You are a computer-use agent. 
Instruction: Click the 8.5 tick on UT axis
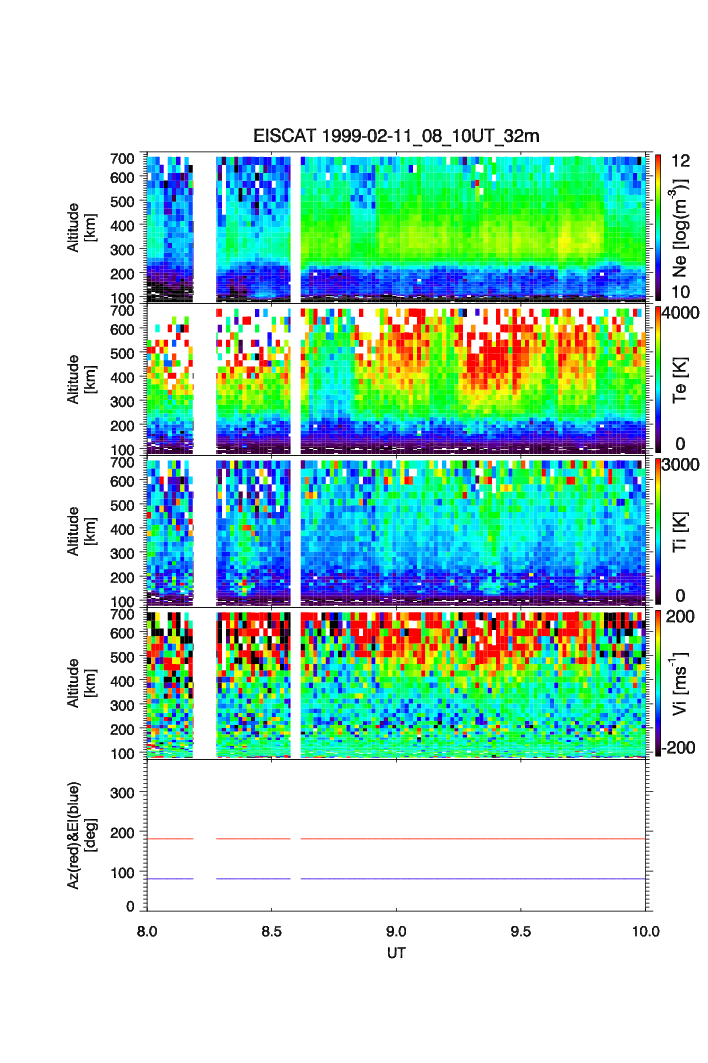pos(272,930)
